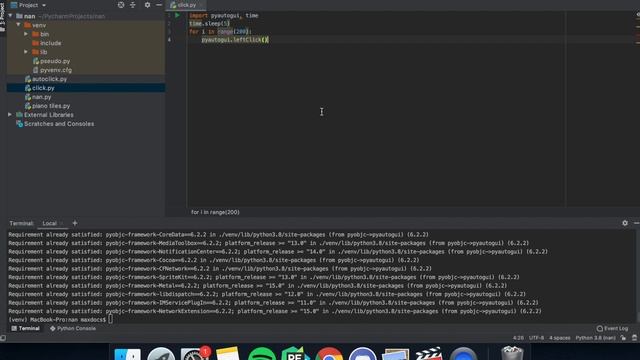Click the 4:26 cursor position indicator
The image size is (640, 360).
coord(518,338)
